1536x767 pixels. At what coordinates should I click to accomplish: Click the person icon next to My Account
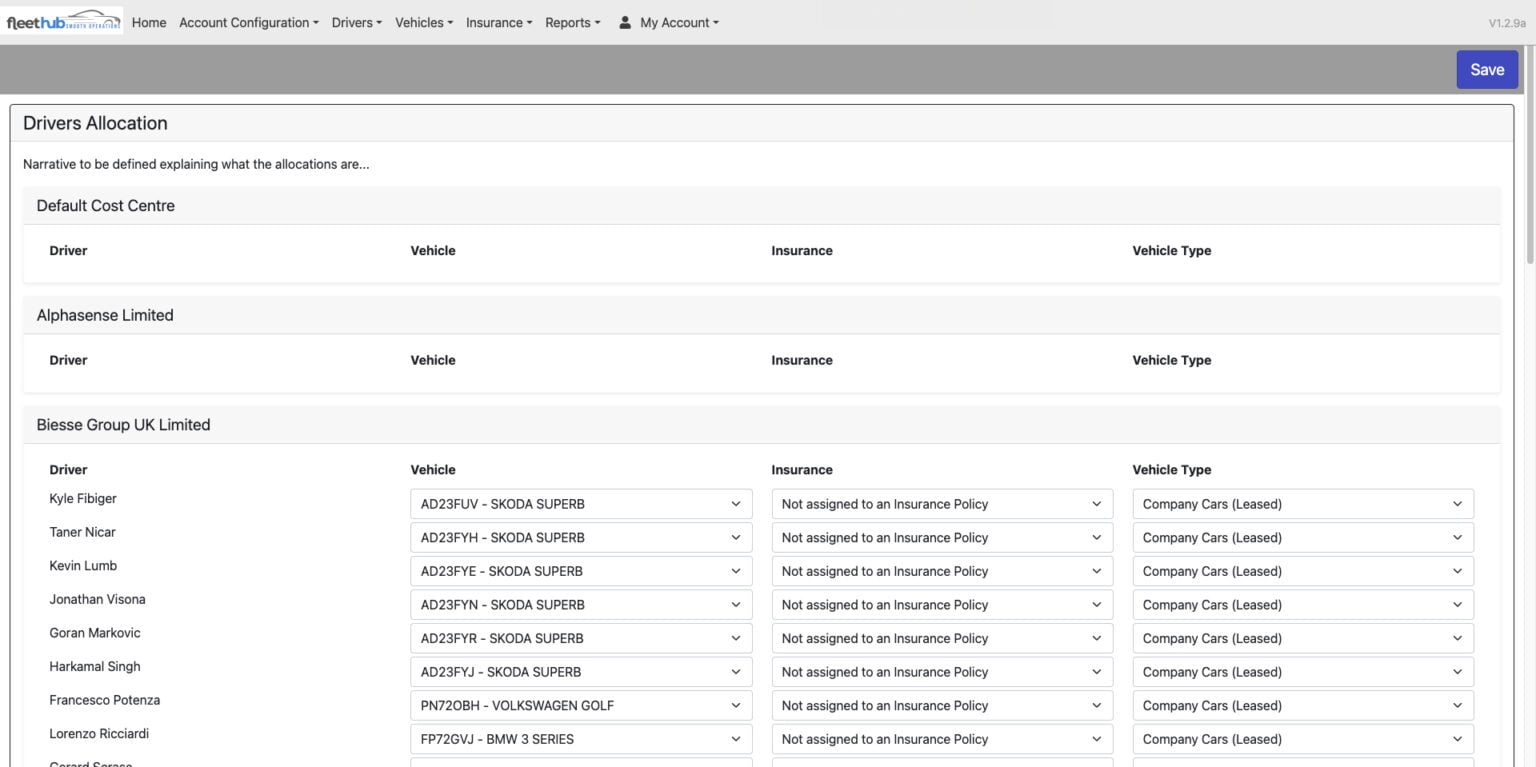[x=625, y=22]
